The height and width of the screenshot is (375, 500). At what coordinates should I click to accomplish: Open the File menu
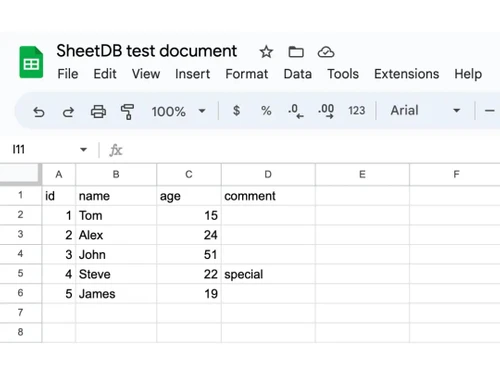[x=68, y=74]
